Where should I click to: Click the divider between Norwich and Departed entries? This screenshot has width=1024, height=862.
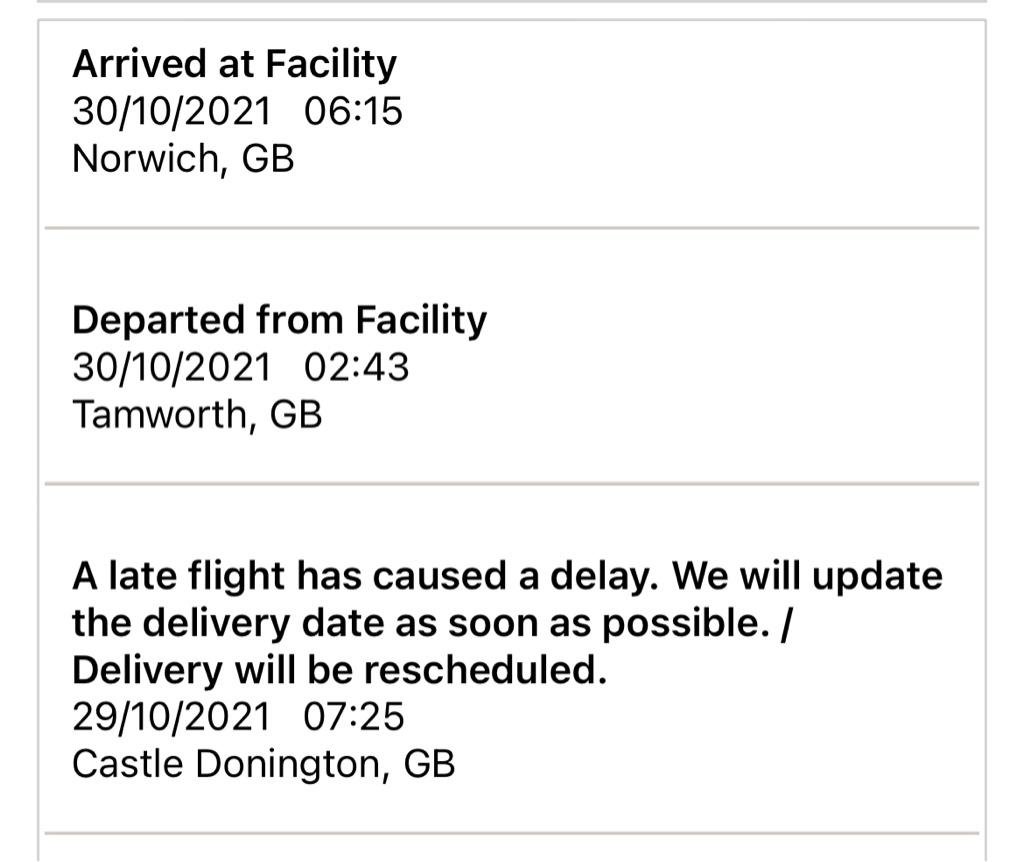[x=511, y=228]
